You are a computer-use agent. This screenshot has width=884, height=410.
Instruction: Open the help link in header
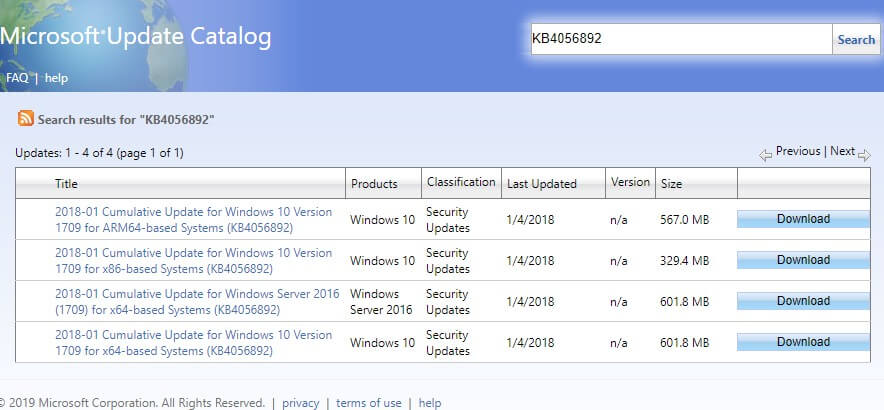coord(56,78)
